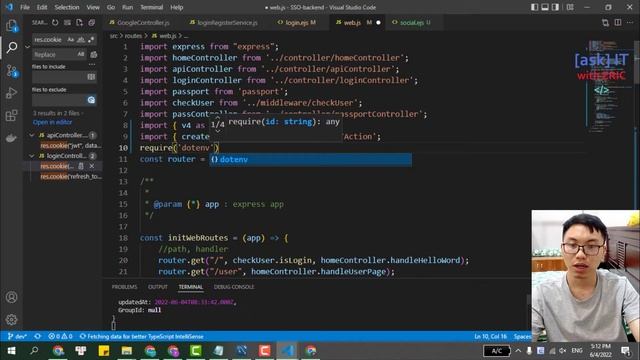Collapse the Replace toggle chevron

point(27,47)
